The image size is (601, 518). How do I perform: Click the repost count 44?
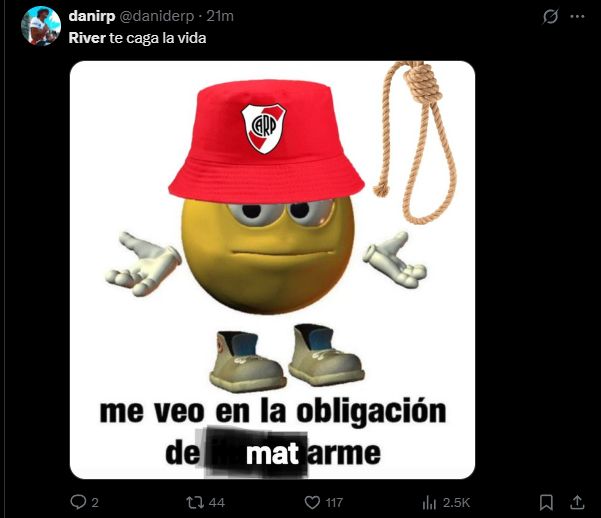coord(217,502)
